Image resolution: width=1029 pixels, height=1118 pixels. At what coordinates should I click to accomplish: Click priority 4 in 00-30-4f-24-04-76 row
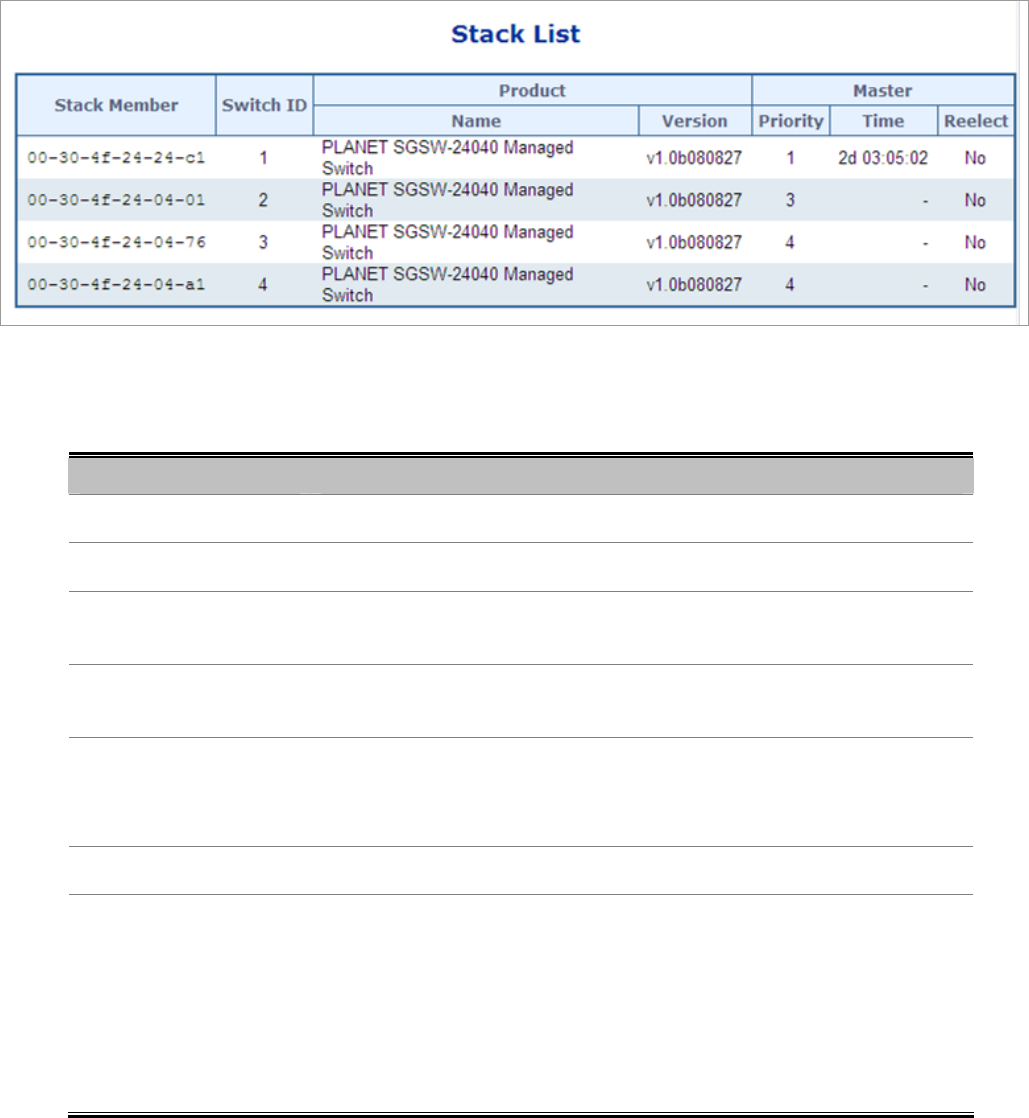tap(790, 242)
